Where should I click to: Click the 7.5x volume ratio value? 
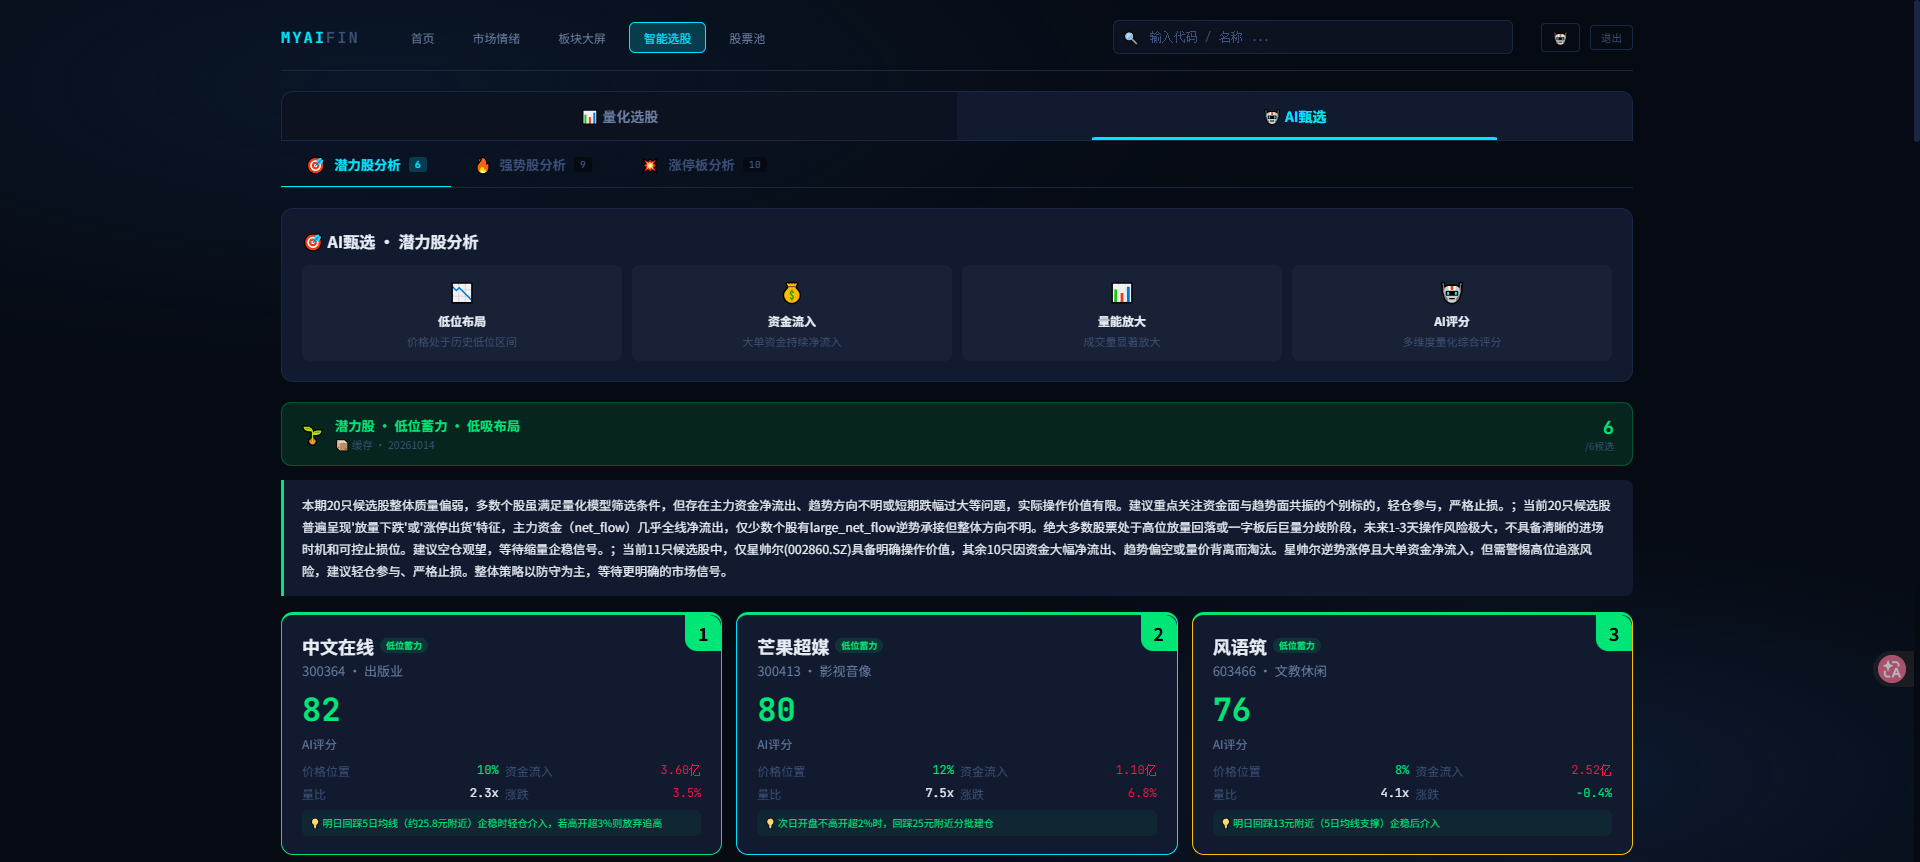[939, 793]
